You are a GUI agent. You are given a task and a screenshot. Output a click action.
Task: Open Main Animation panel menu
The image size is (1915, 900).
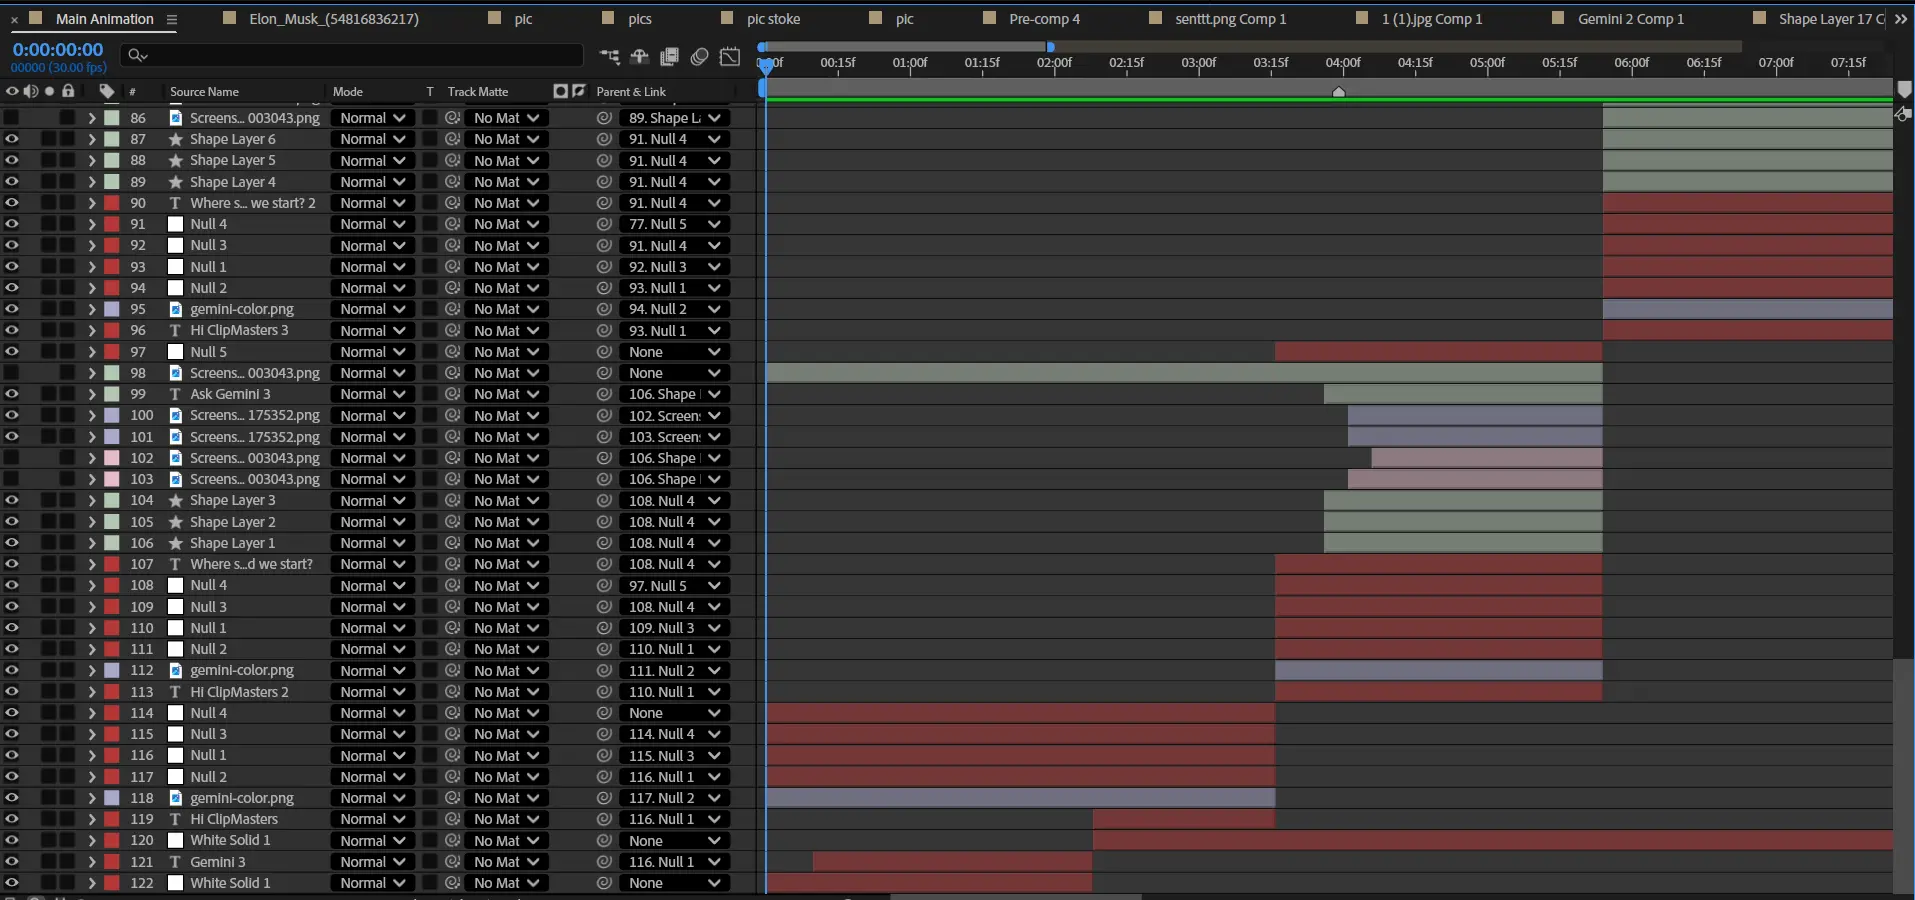tap(172, 19)
